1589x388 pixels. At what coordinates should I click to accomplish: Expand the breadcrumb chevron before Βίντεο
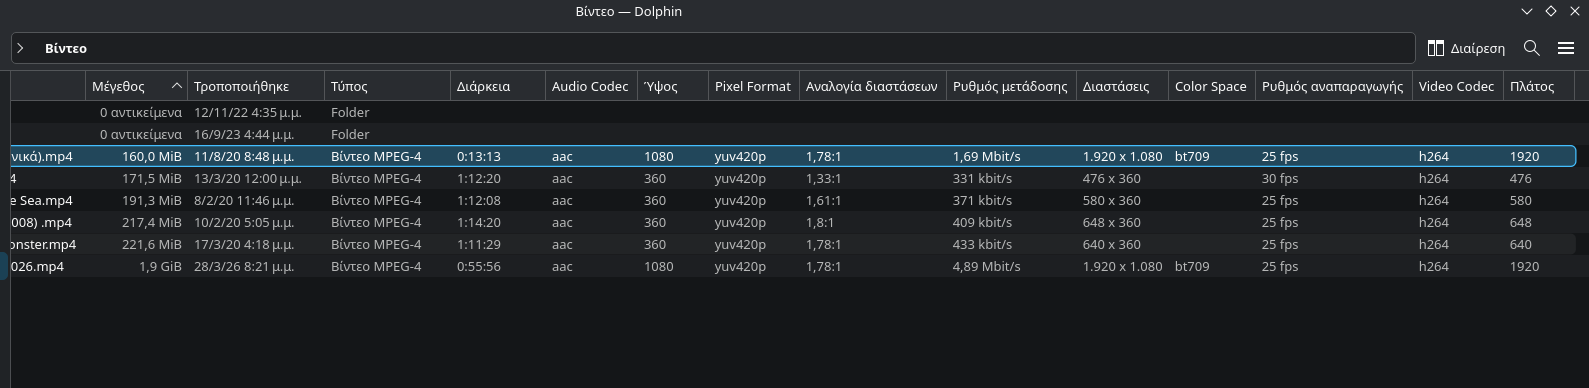20,48
